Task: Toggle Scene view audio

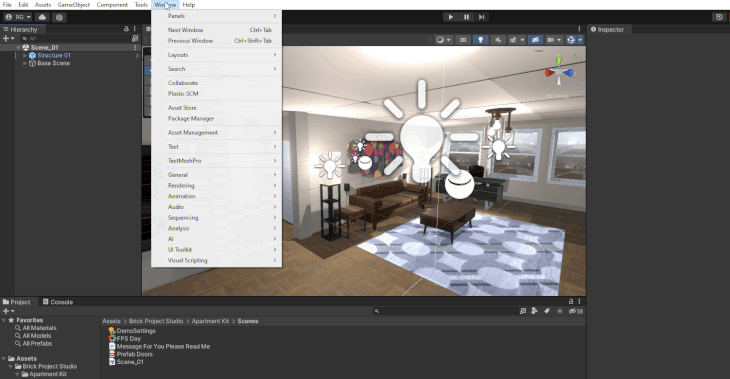Action: tap(498, 40)
